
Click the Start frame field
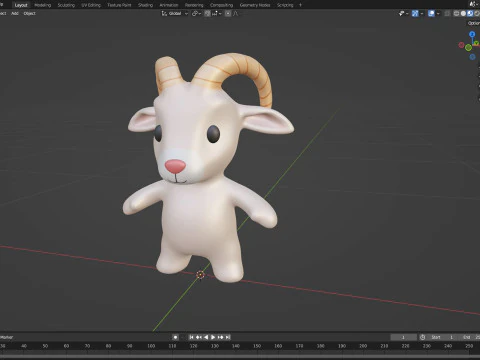(x=442, y=337)
